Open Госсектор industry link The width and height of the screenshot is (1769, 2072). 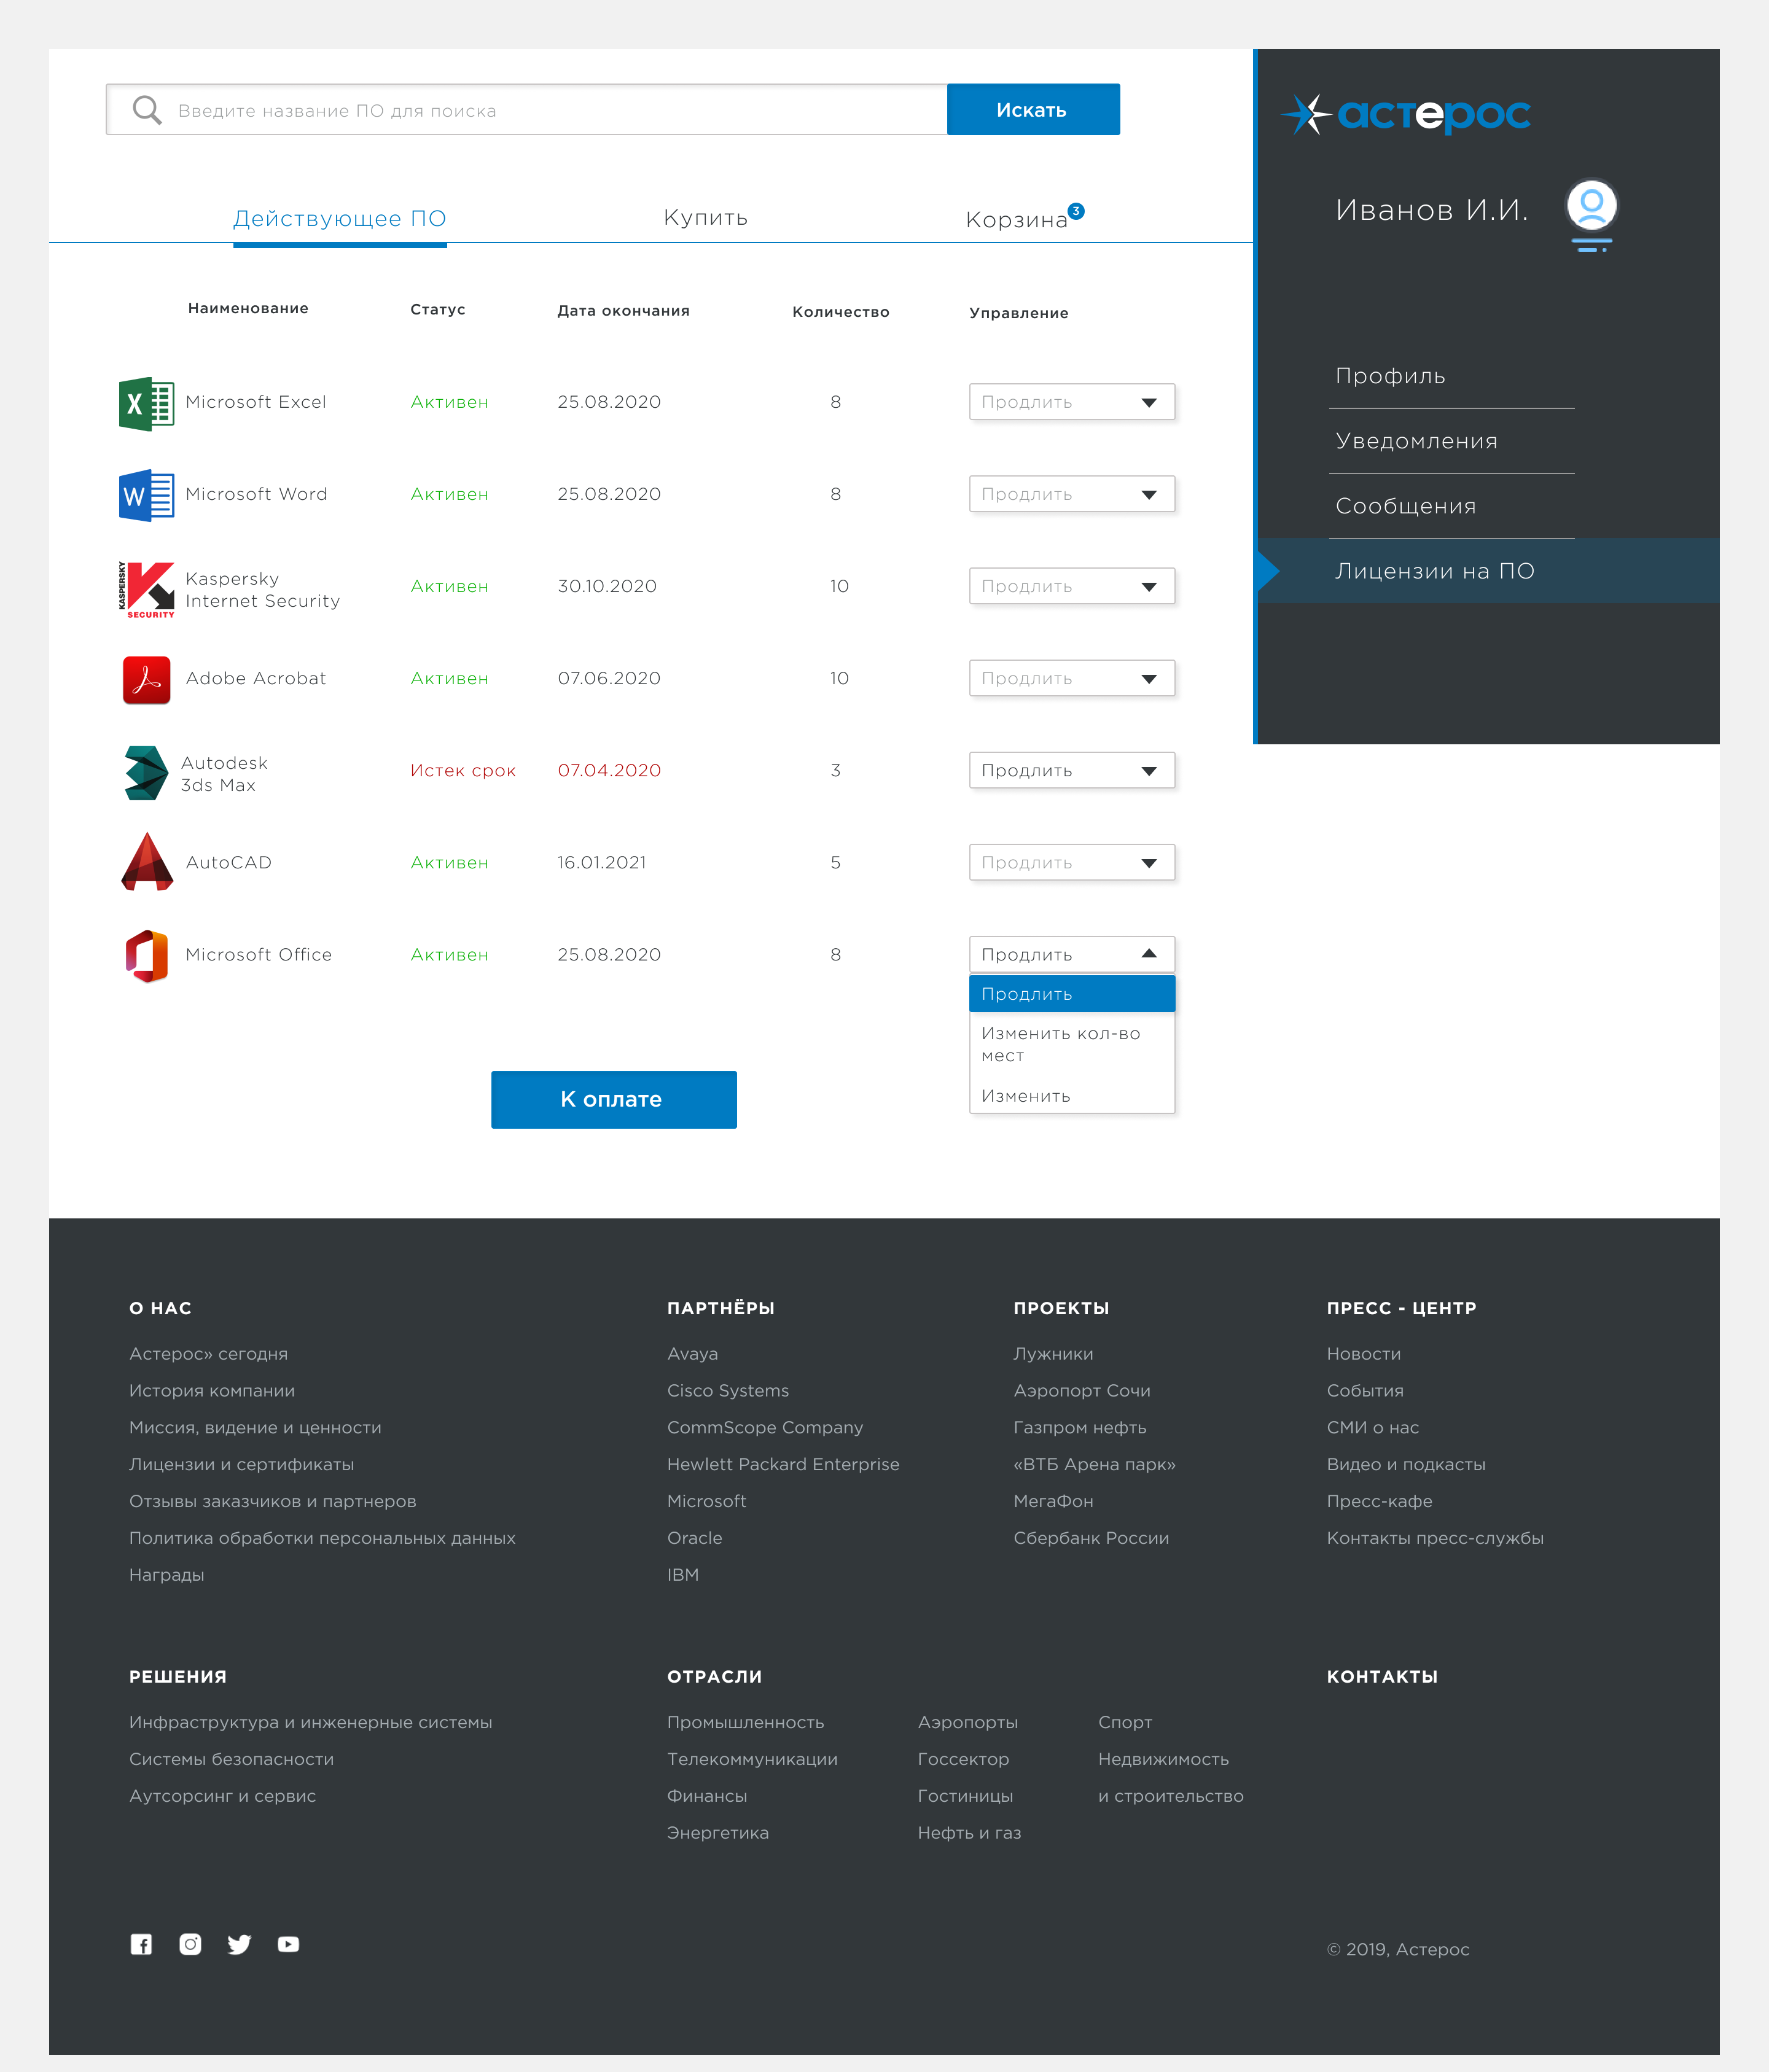[x=963, y=1759]
